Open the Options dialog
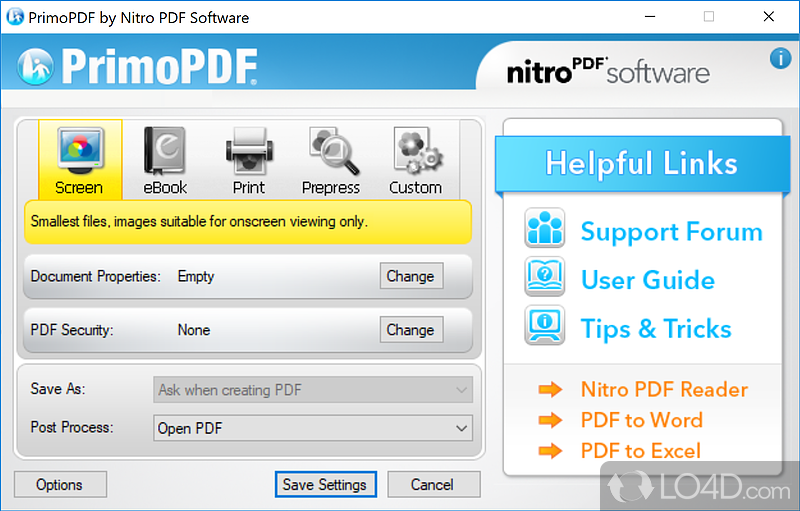This screenshot has width=800, height=511. pos(60,484)
